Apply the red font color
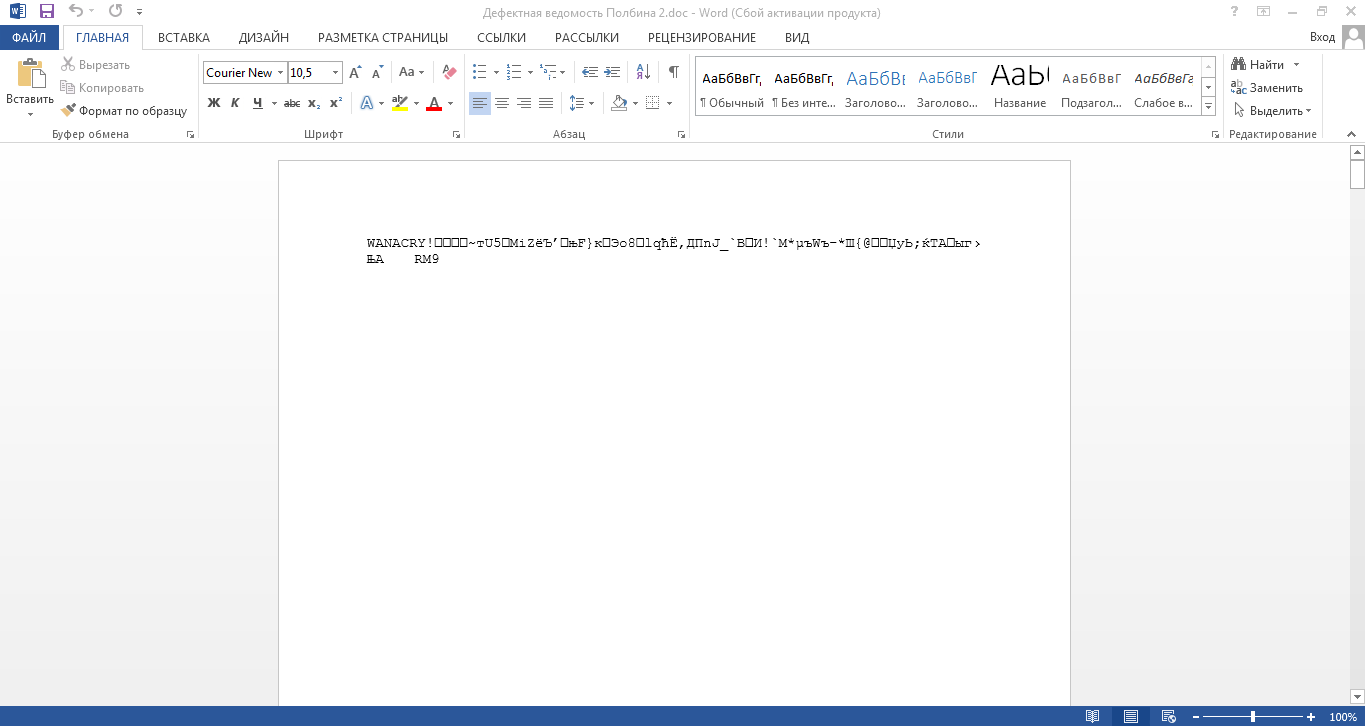Viewport: 1365px width, 726px height. (434, 103)
